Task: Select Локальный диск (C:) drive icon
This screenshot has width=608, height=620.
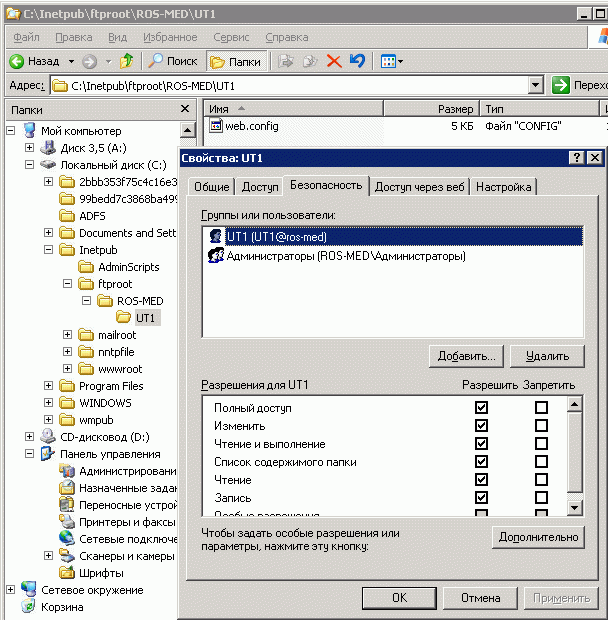Action: [x=48, y=164]
